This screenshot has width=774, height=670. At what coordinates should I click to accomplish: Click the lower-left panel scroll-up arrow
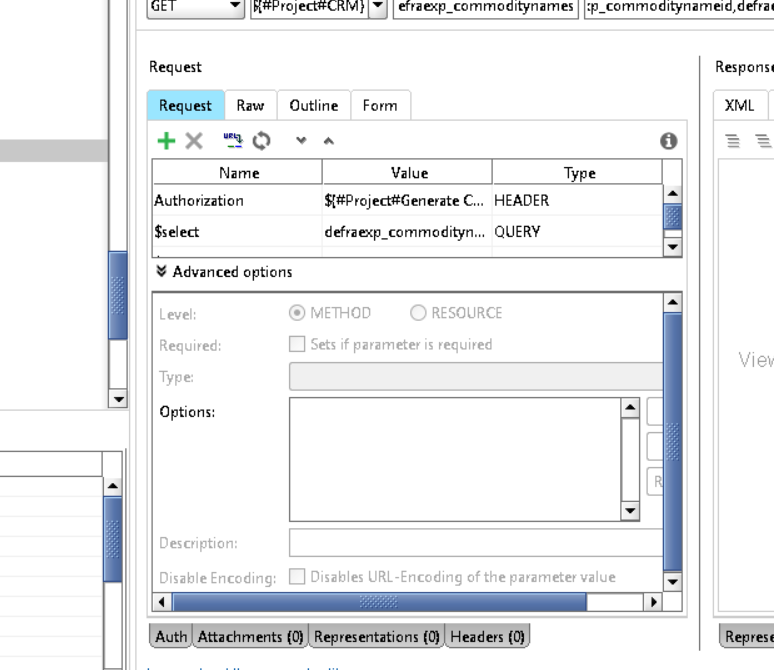point(113,486)
